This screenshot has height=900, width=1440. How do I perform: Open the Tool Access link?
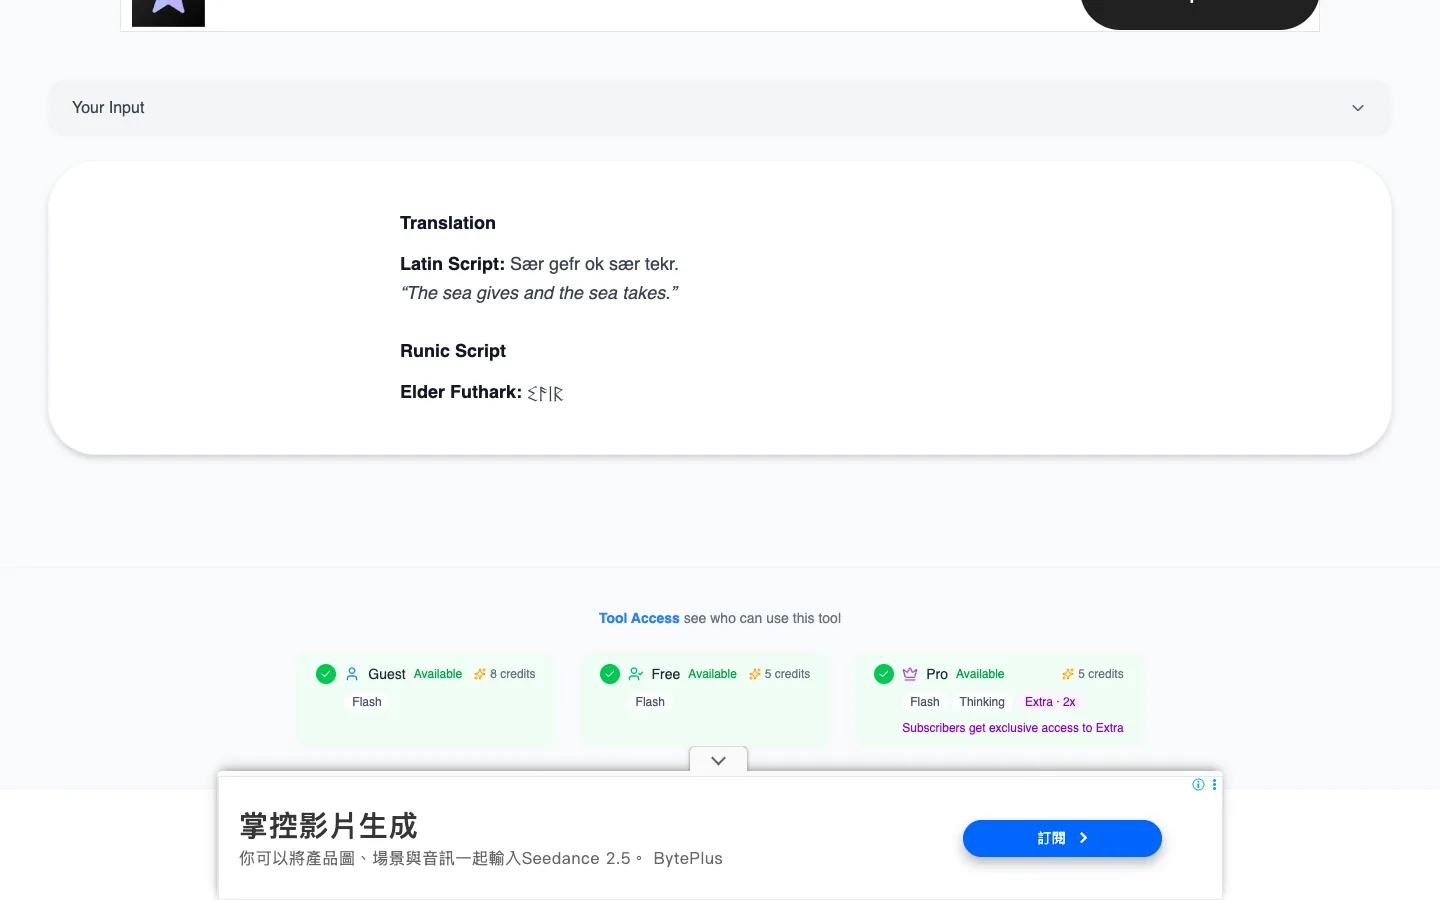(639, 619)
